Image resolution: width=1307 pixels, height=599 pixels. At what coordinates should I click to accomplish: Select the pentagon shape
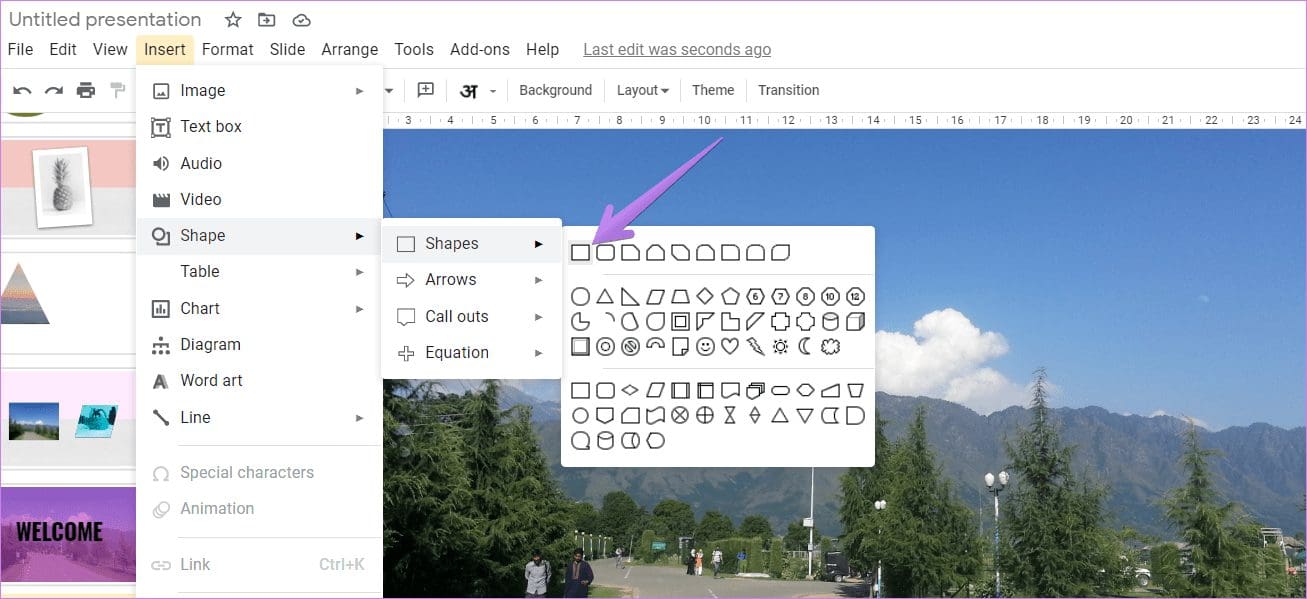pyautogui.click(x=730, y=296)
